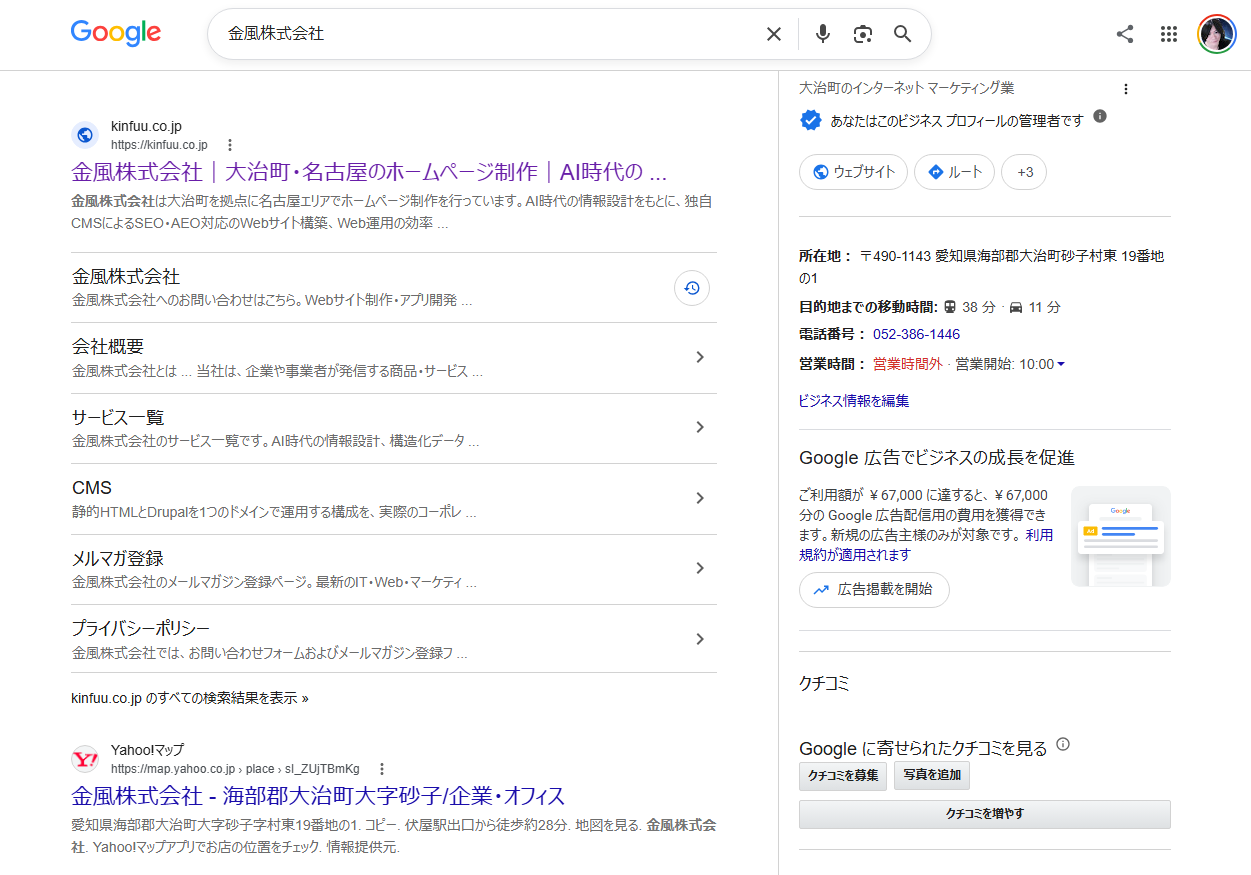Open business panel three-dot menu

click(x=1125, y=89)
